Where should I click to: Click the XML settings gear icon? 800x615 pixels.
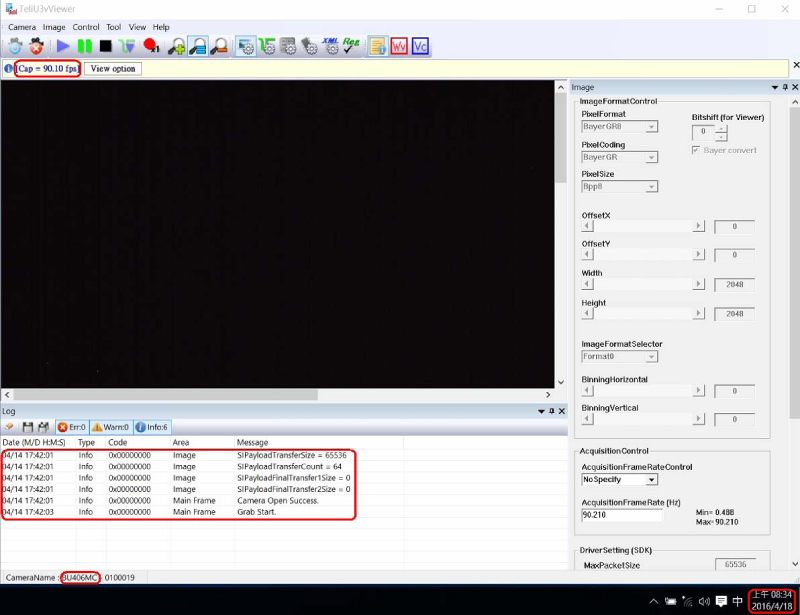[330, 46]
